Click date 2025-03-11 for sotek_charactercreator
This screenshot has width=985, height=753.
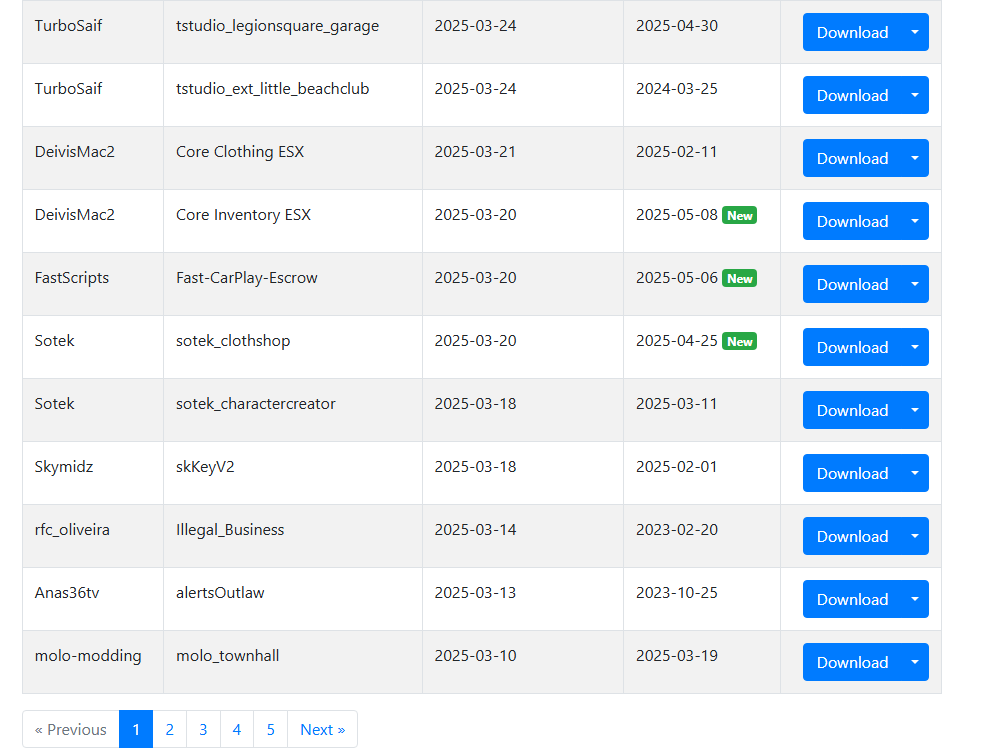[x=677, y=403]
